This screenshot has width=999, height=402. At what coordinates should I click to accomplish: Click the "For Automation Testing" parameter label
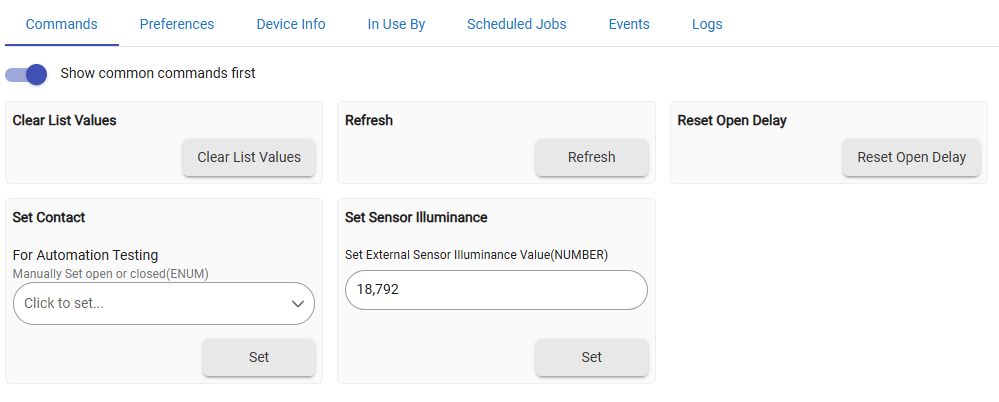point(85,255)
